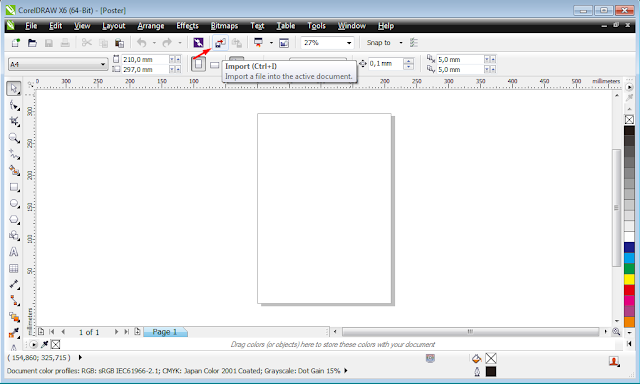640x384 pixels.
Task: Select the Pick tool
Action: click(x=14, y=88)
